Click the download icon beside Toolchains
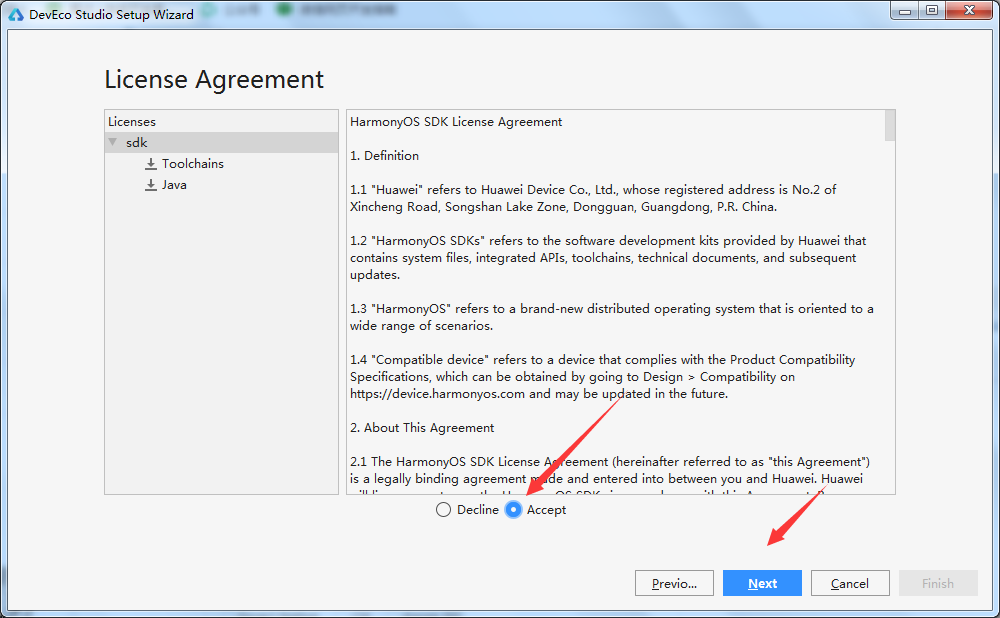The width and height of the screenshot is (1000, 618). tap(151, 164)
